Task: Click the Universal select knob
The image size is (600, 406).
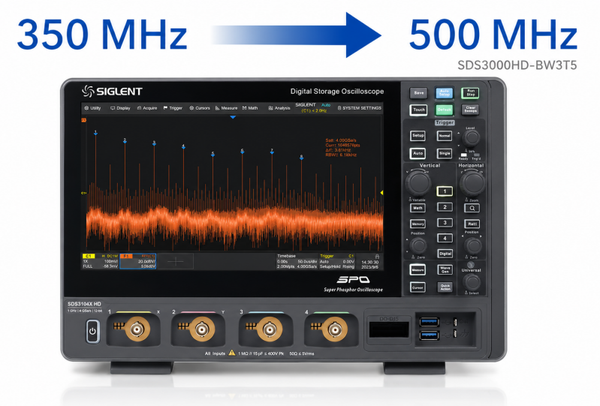Action: tap(472, 282)
